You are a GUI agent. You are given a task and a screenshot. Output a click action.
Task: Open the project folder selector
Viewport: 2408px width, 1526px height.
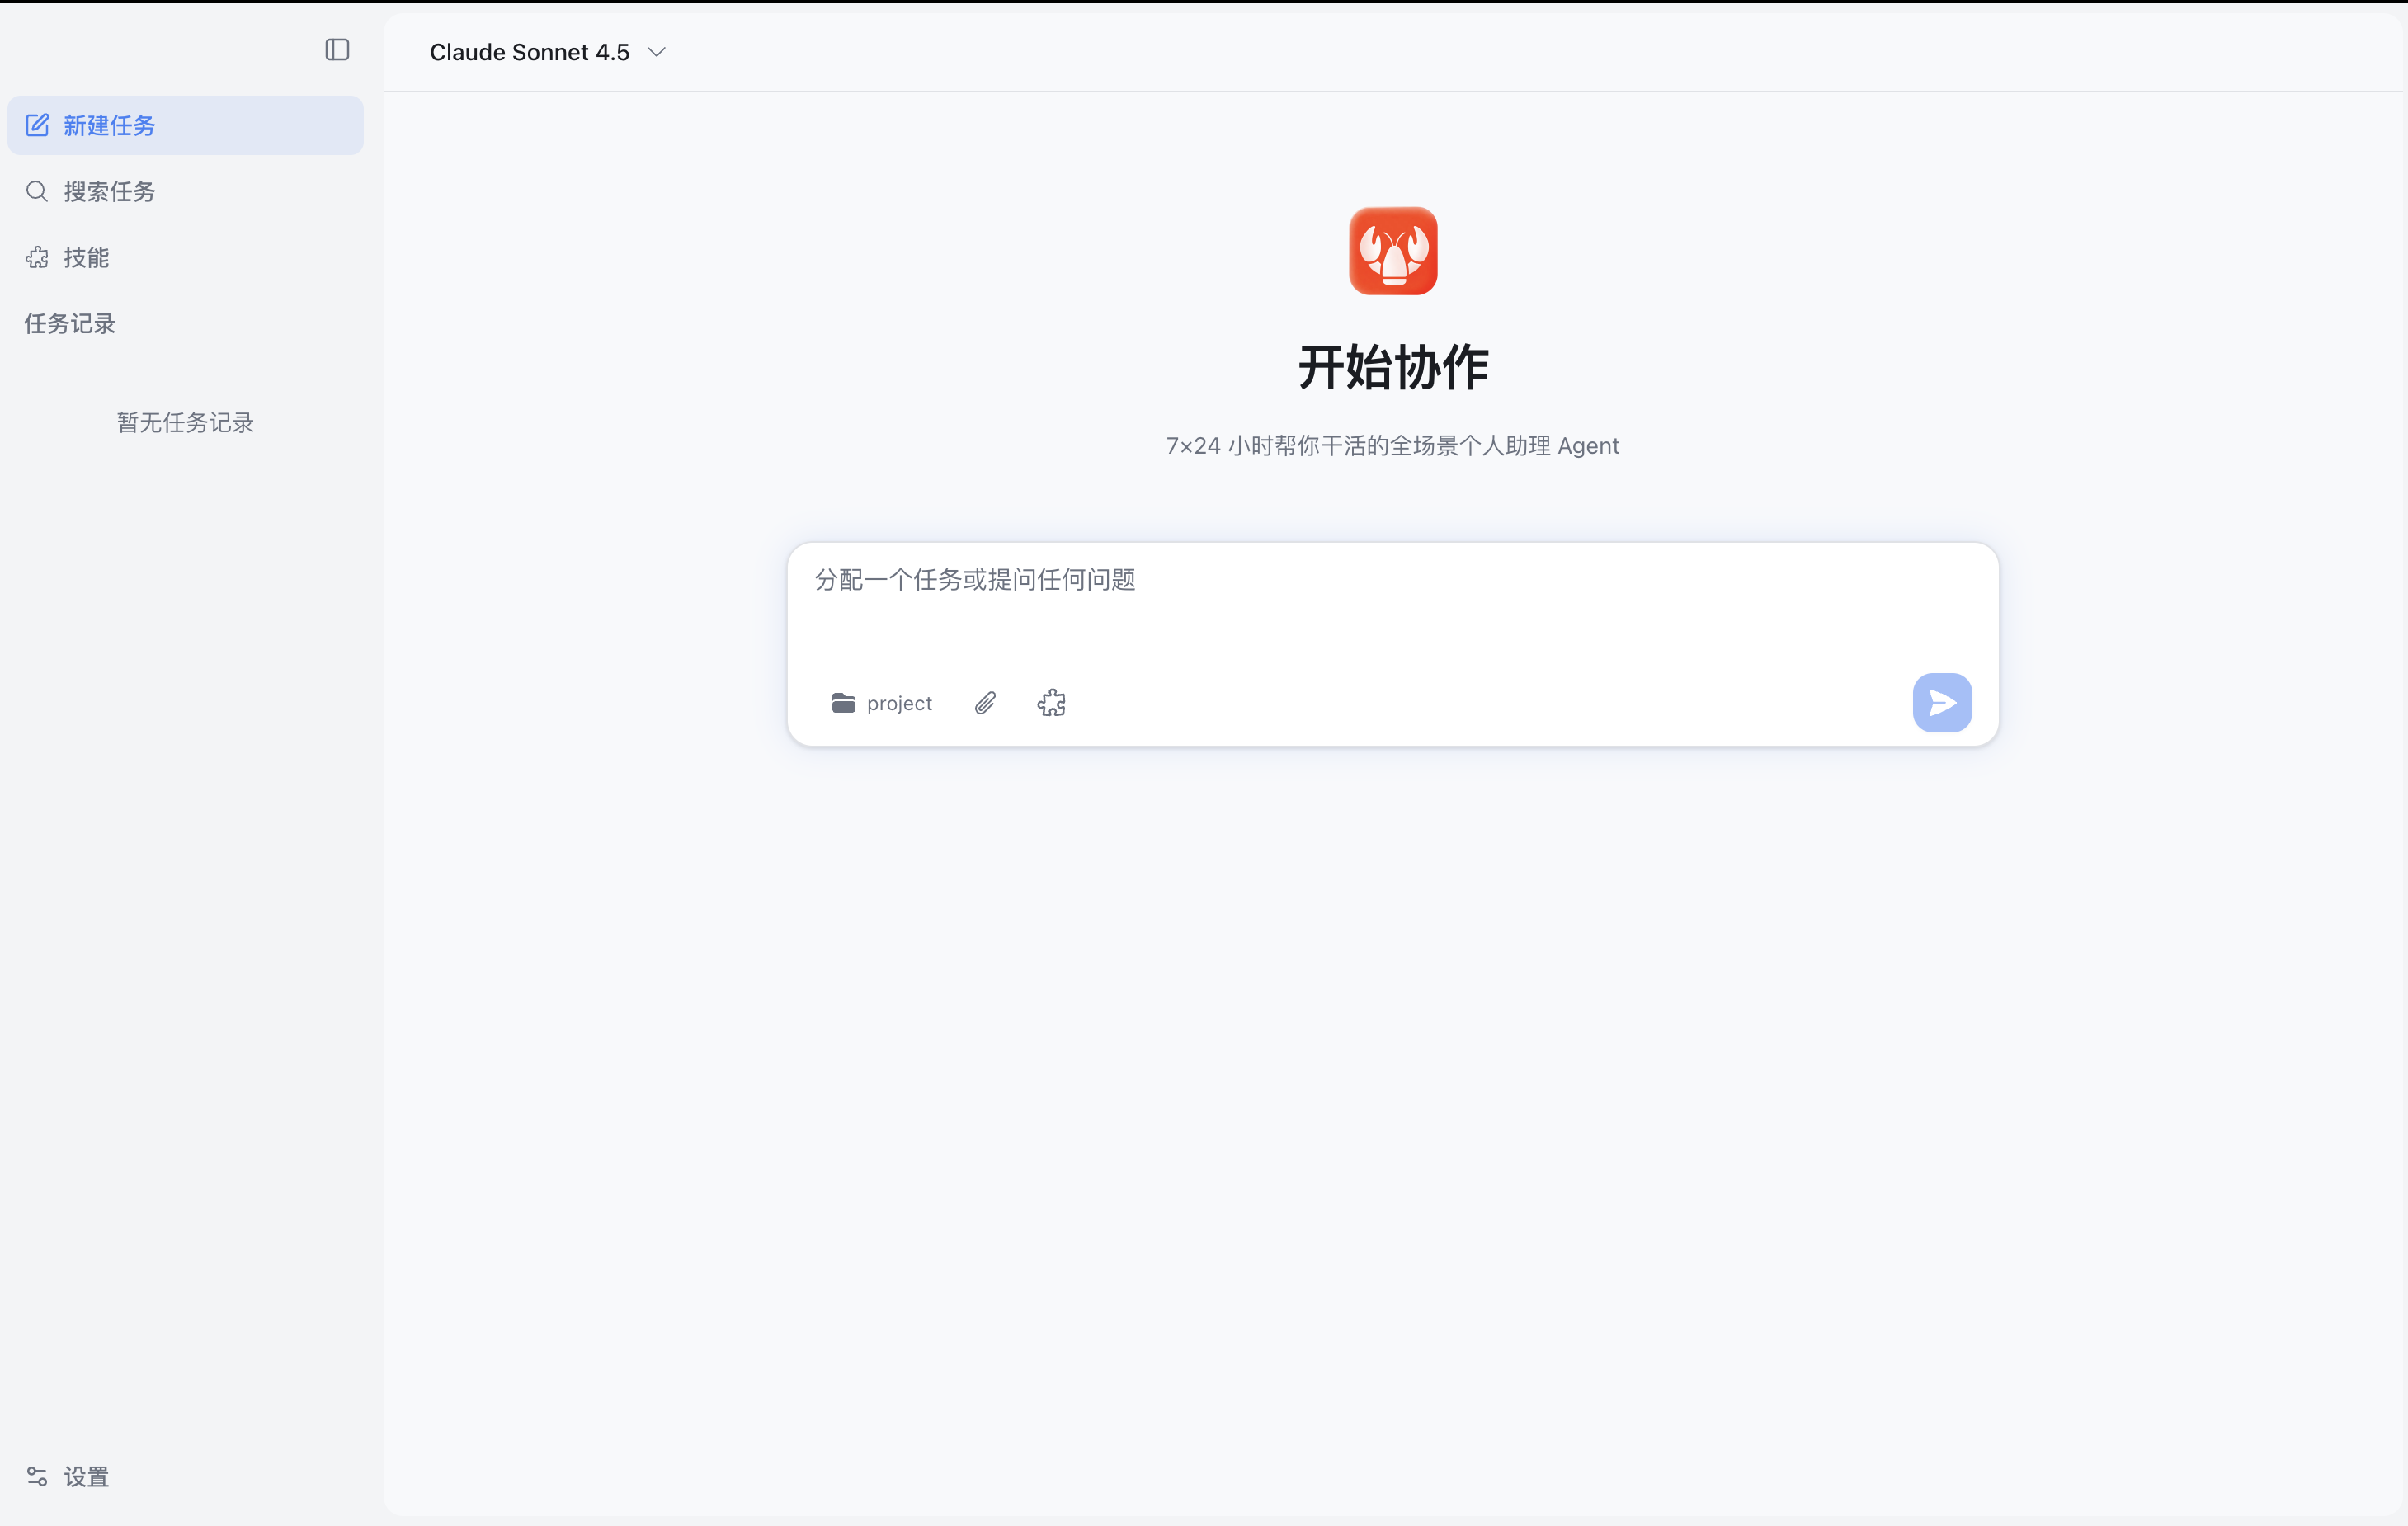pos(881,703)
